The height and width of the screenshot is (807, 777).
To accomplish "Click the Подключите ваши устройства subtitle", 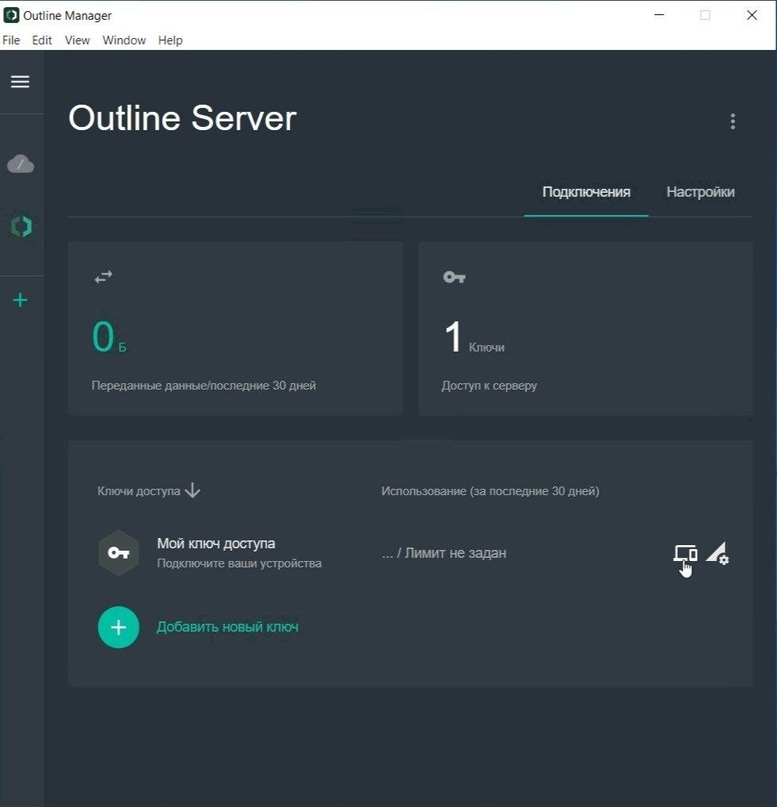I will pyautogui.click(x=239, y=564).
